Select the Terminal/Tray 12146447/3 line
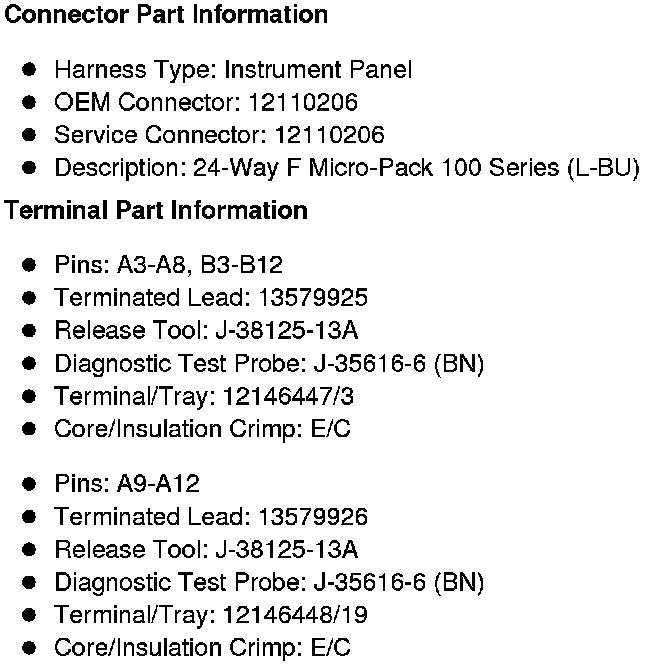 (203, 396)
